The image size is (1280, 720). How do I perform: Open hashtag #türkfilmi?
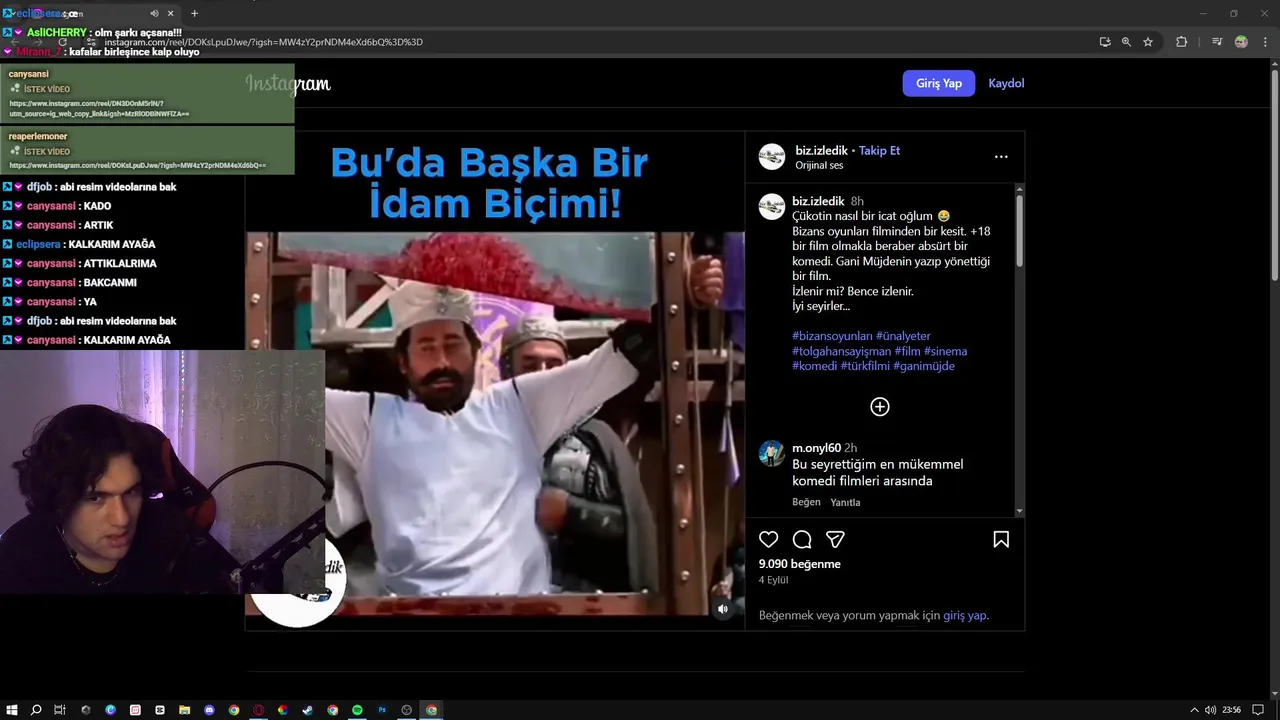pos(865,366)
